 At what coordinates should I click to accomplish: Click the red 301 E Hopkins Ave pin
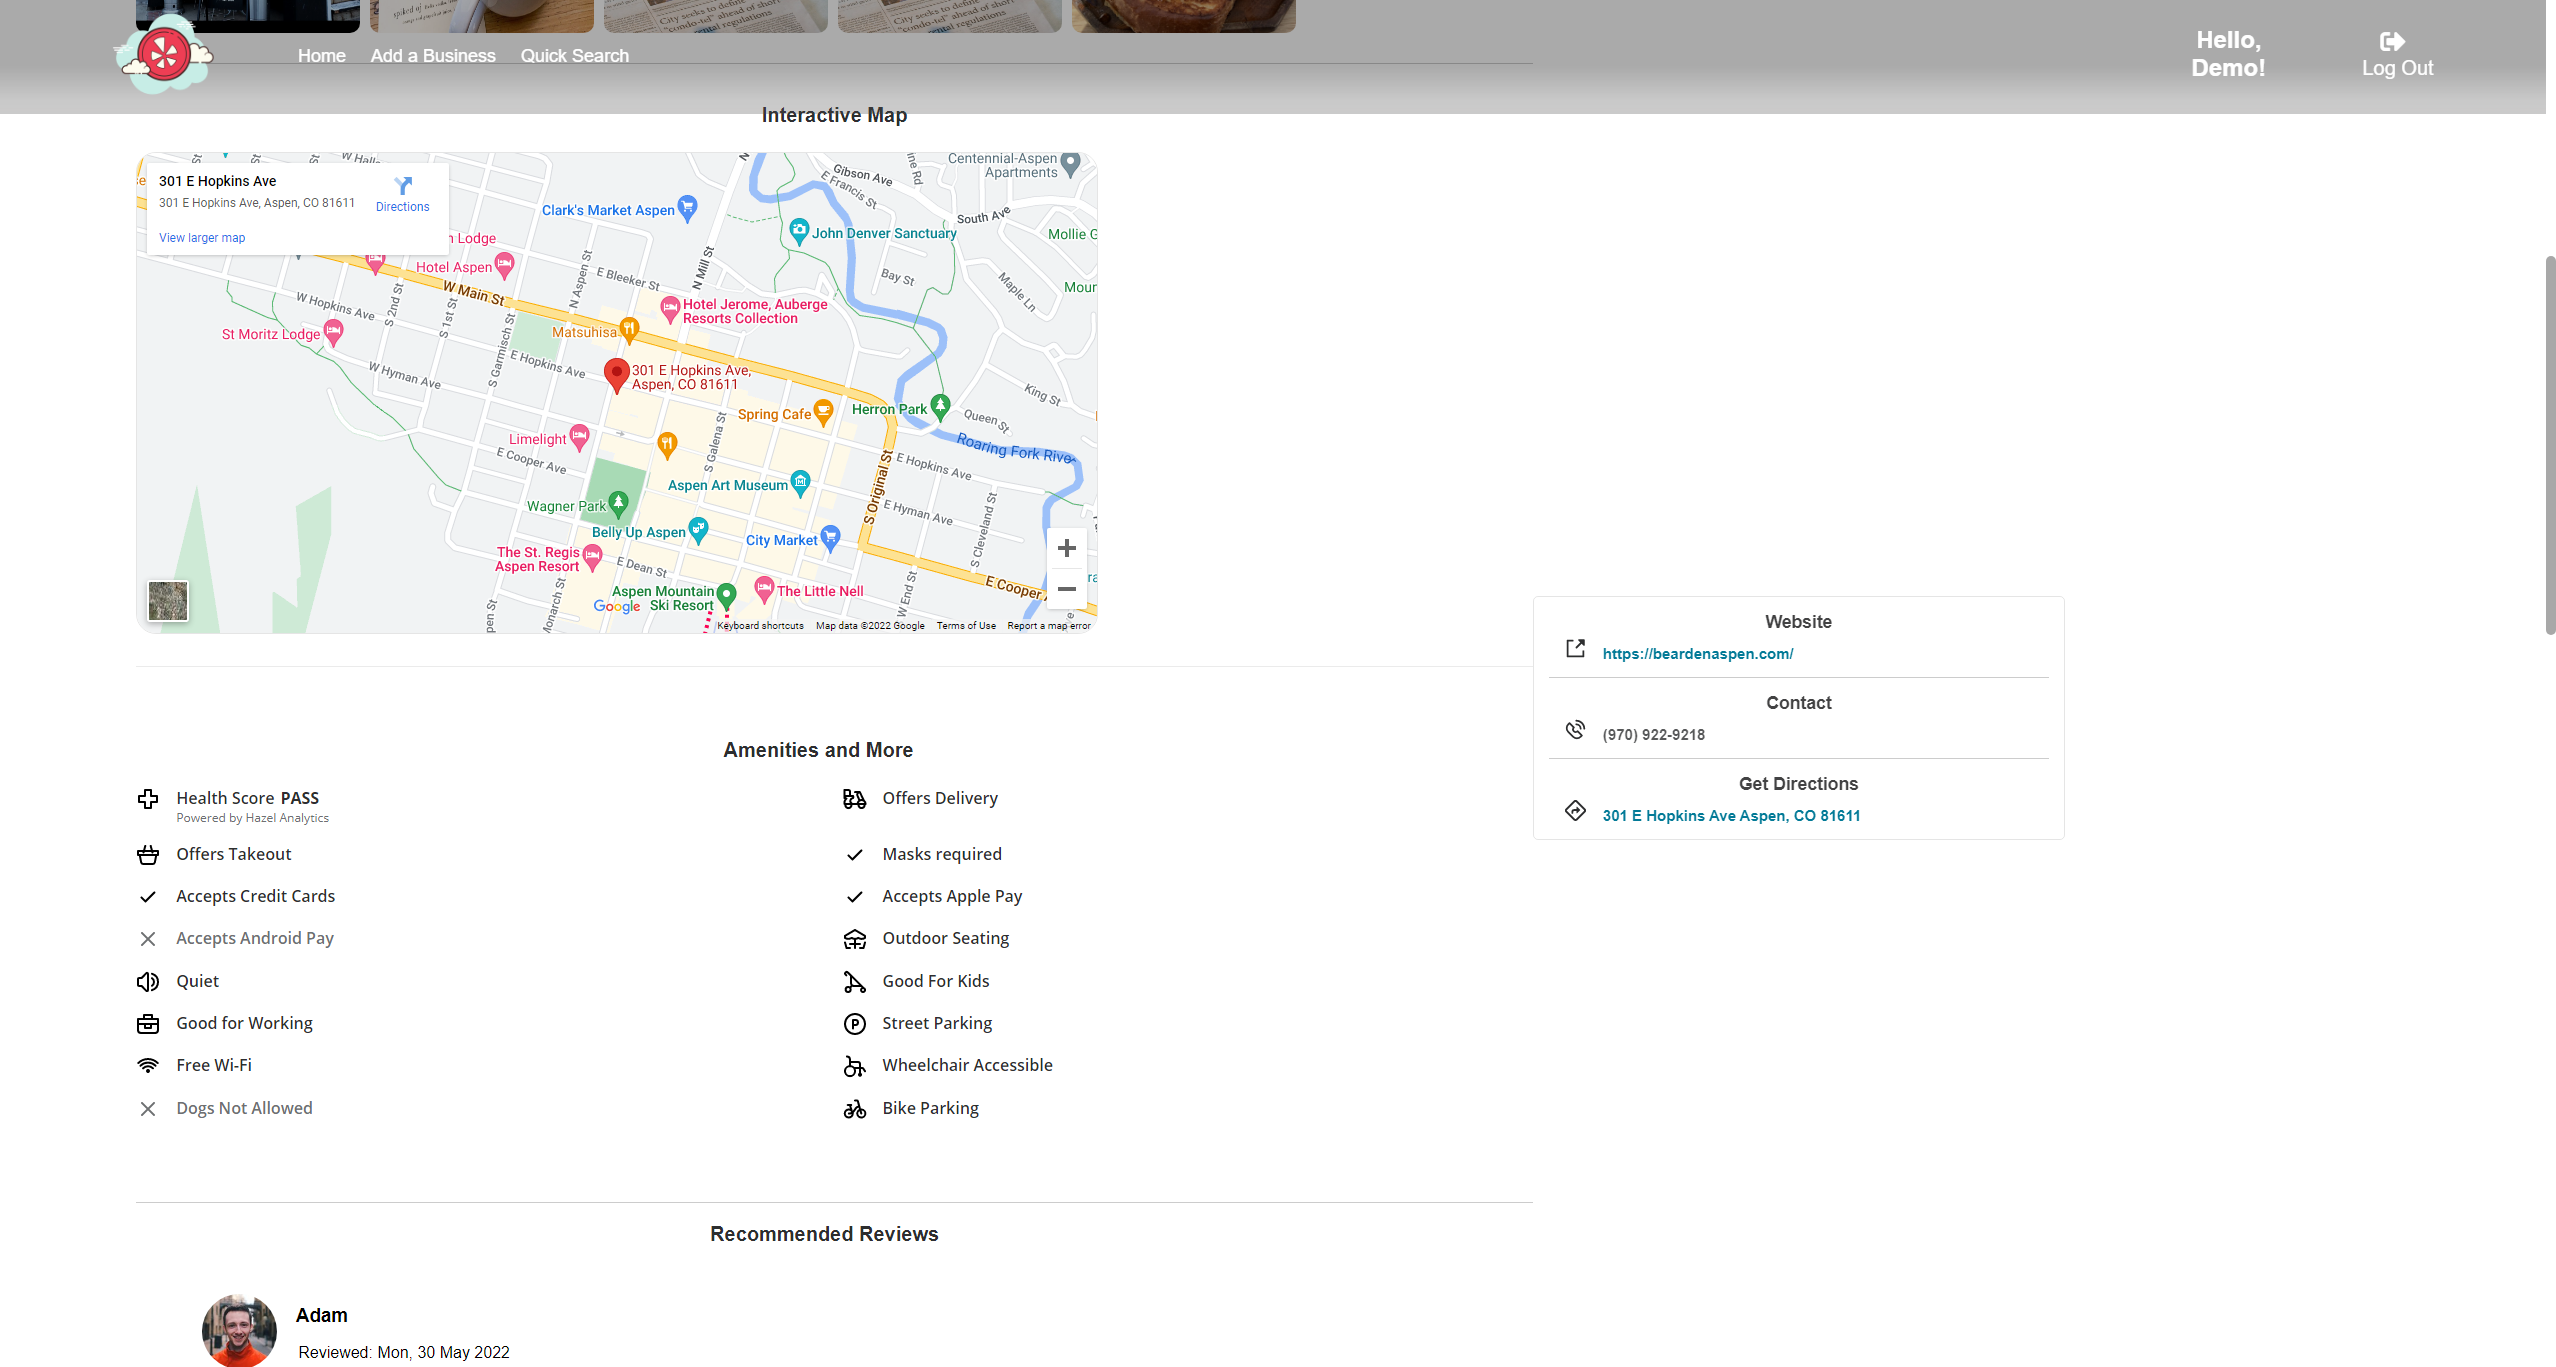coord(617,375)
